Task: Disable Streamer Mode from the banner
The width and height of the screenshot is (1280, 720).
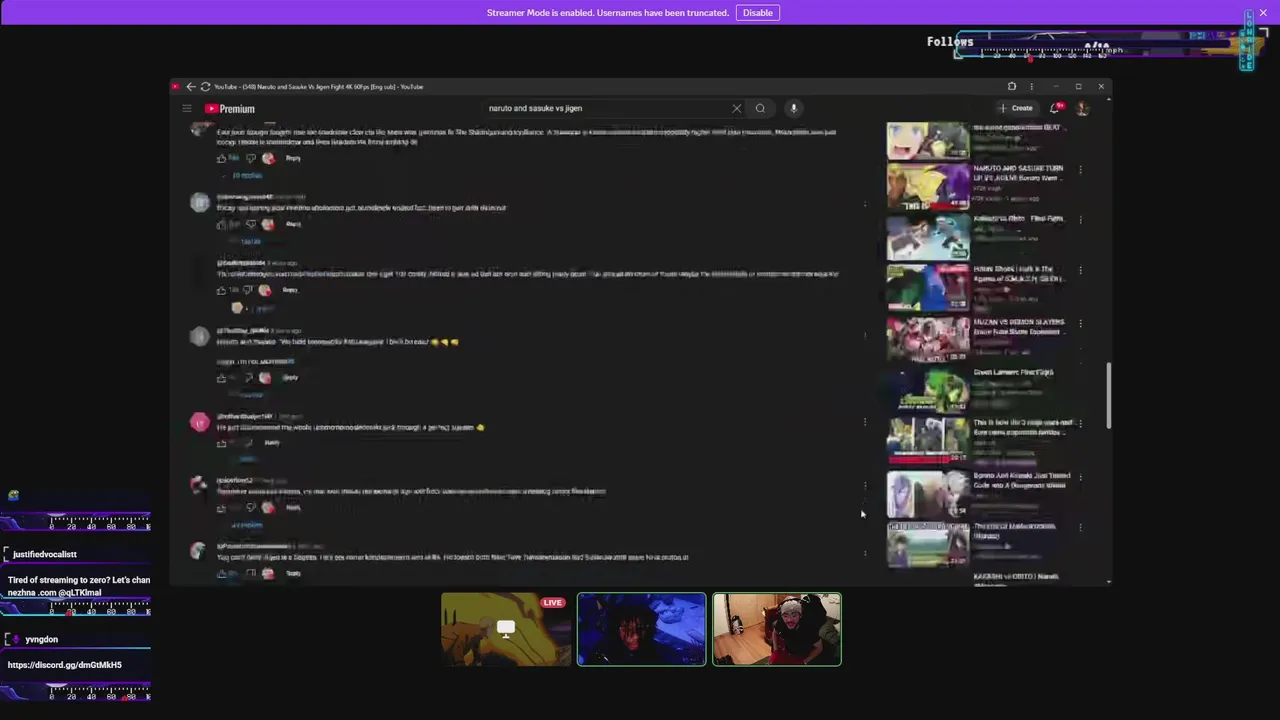Action: pyautogui.click(x=757, y=13)
